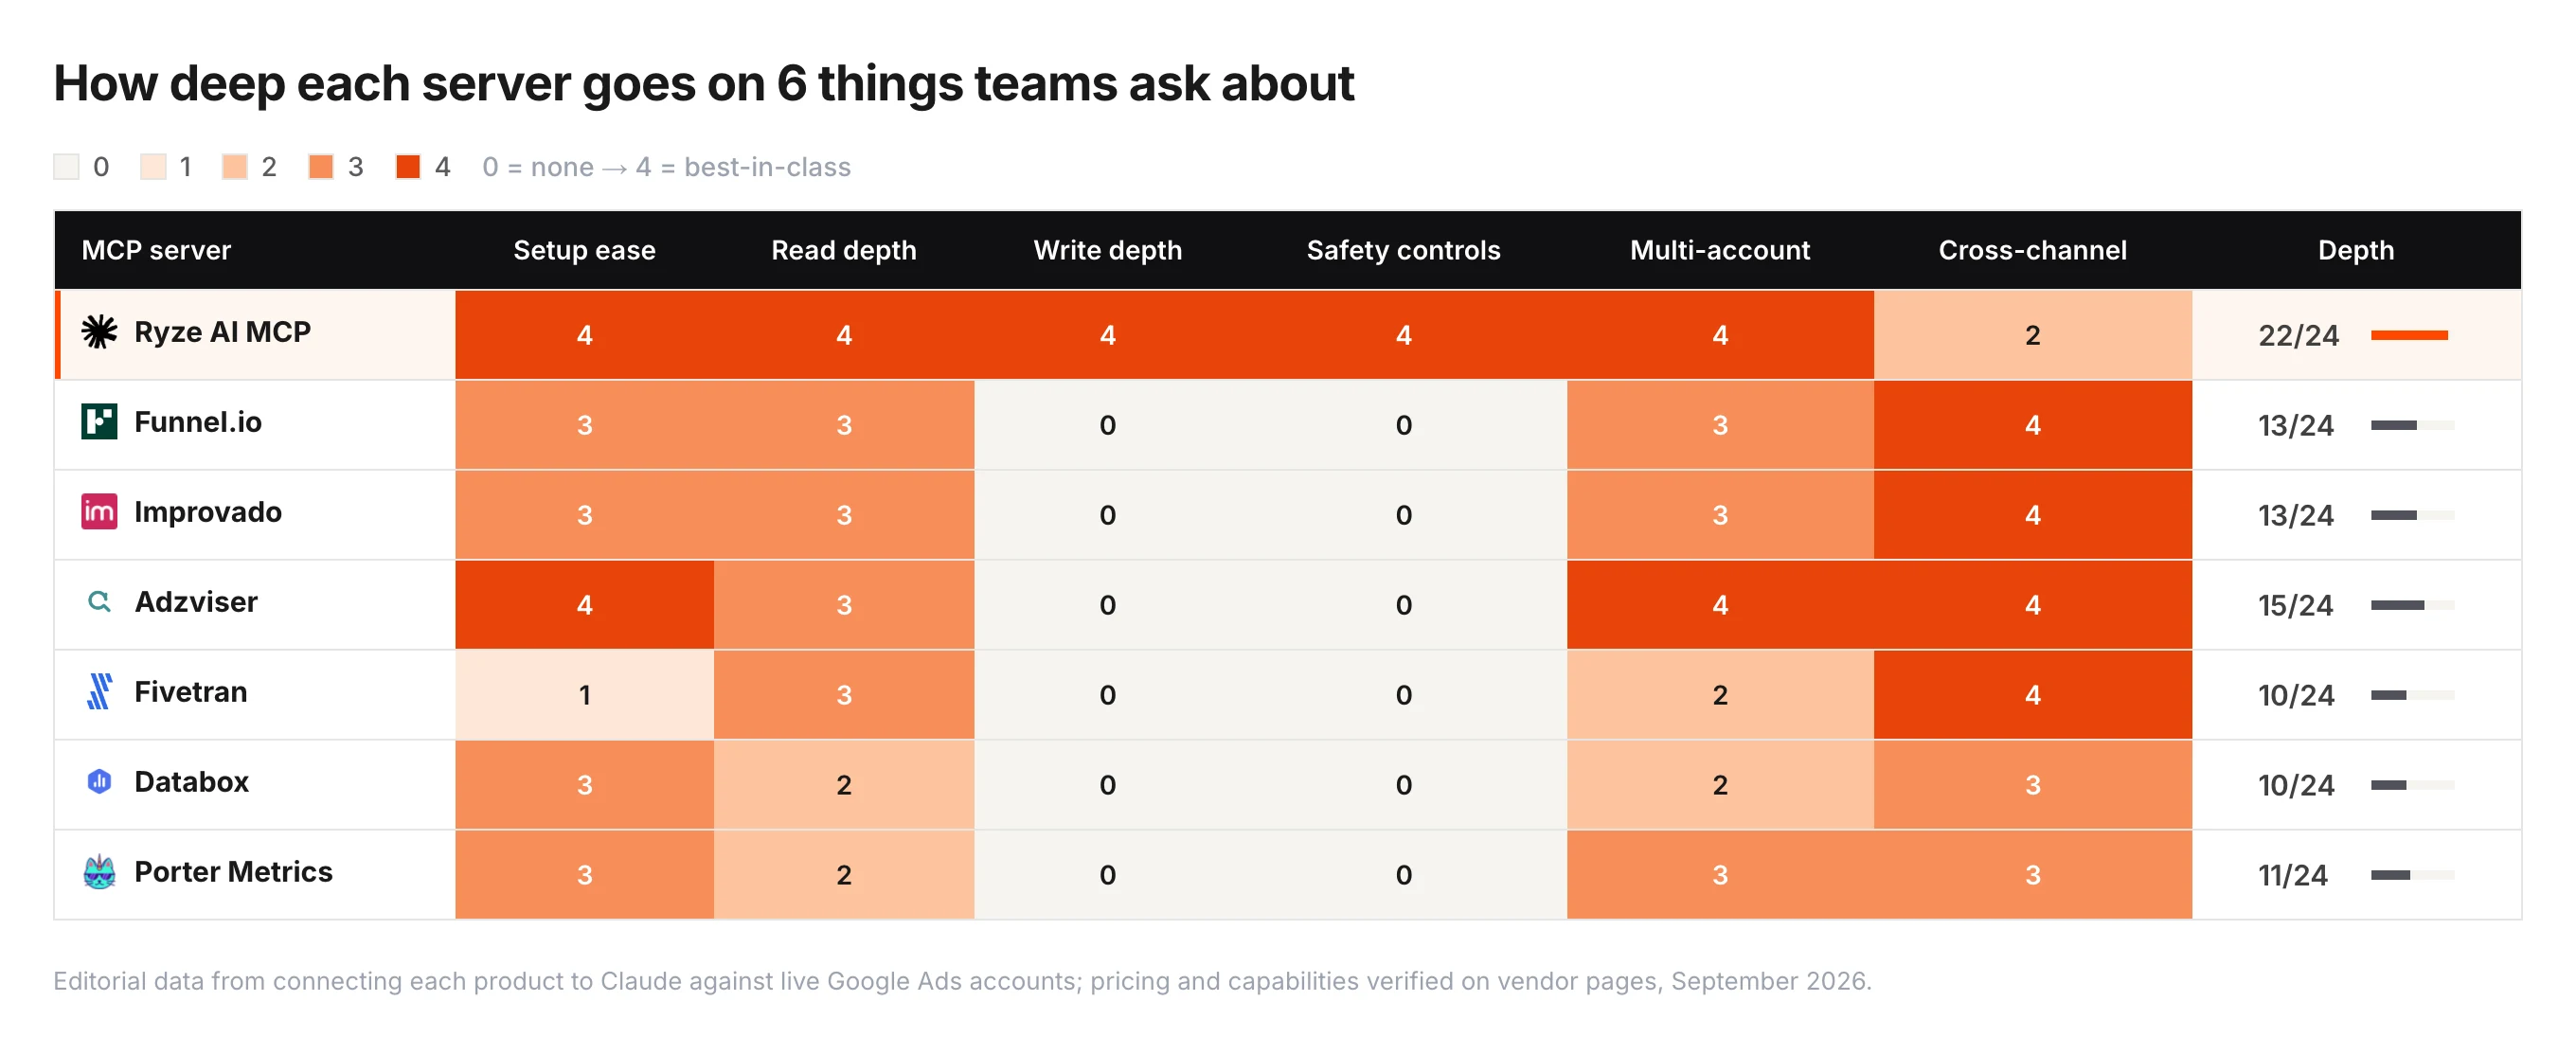The width and height of the screenshot is (2576, 1055).
Task: Click the Adzviser 15/24 depth bar
Action: coord(2412,605)
